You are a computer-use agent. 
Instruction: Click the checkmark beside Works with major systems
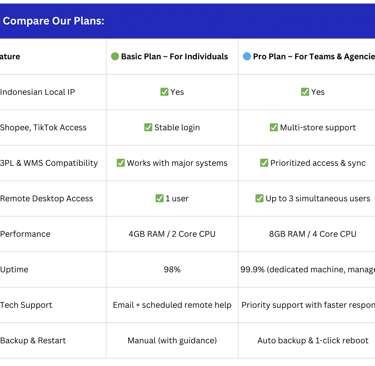tap(120, 163)
